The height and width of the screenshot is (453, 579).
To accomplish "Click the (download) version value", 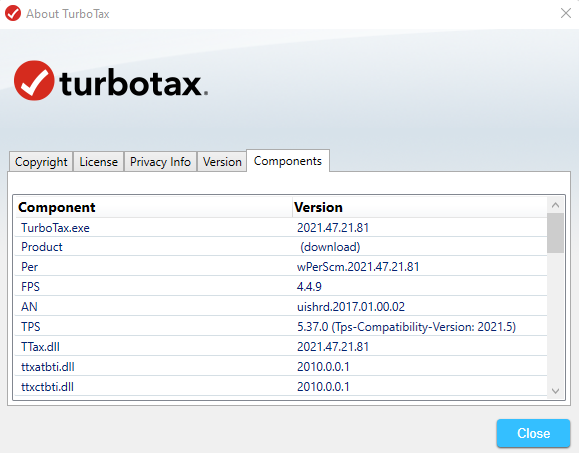I will pyautogui.click(x=330, y=247).
